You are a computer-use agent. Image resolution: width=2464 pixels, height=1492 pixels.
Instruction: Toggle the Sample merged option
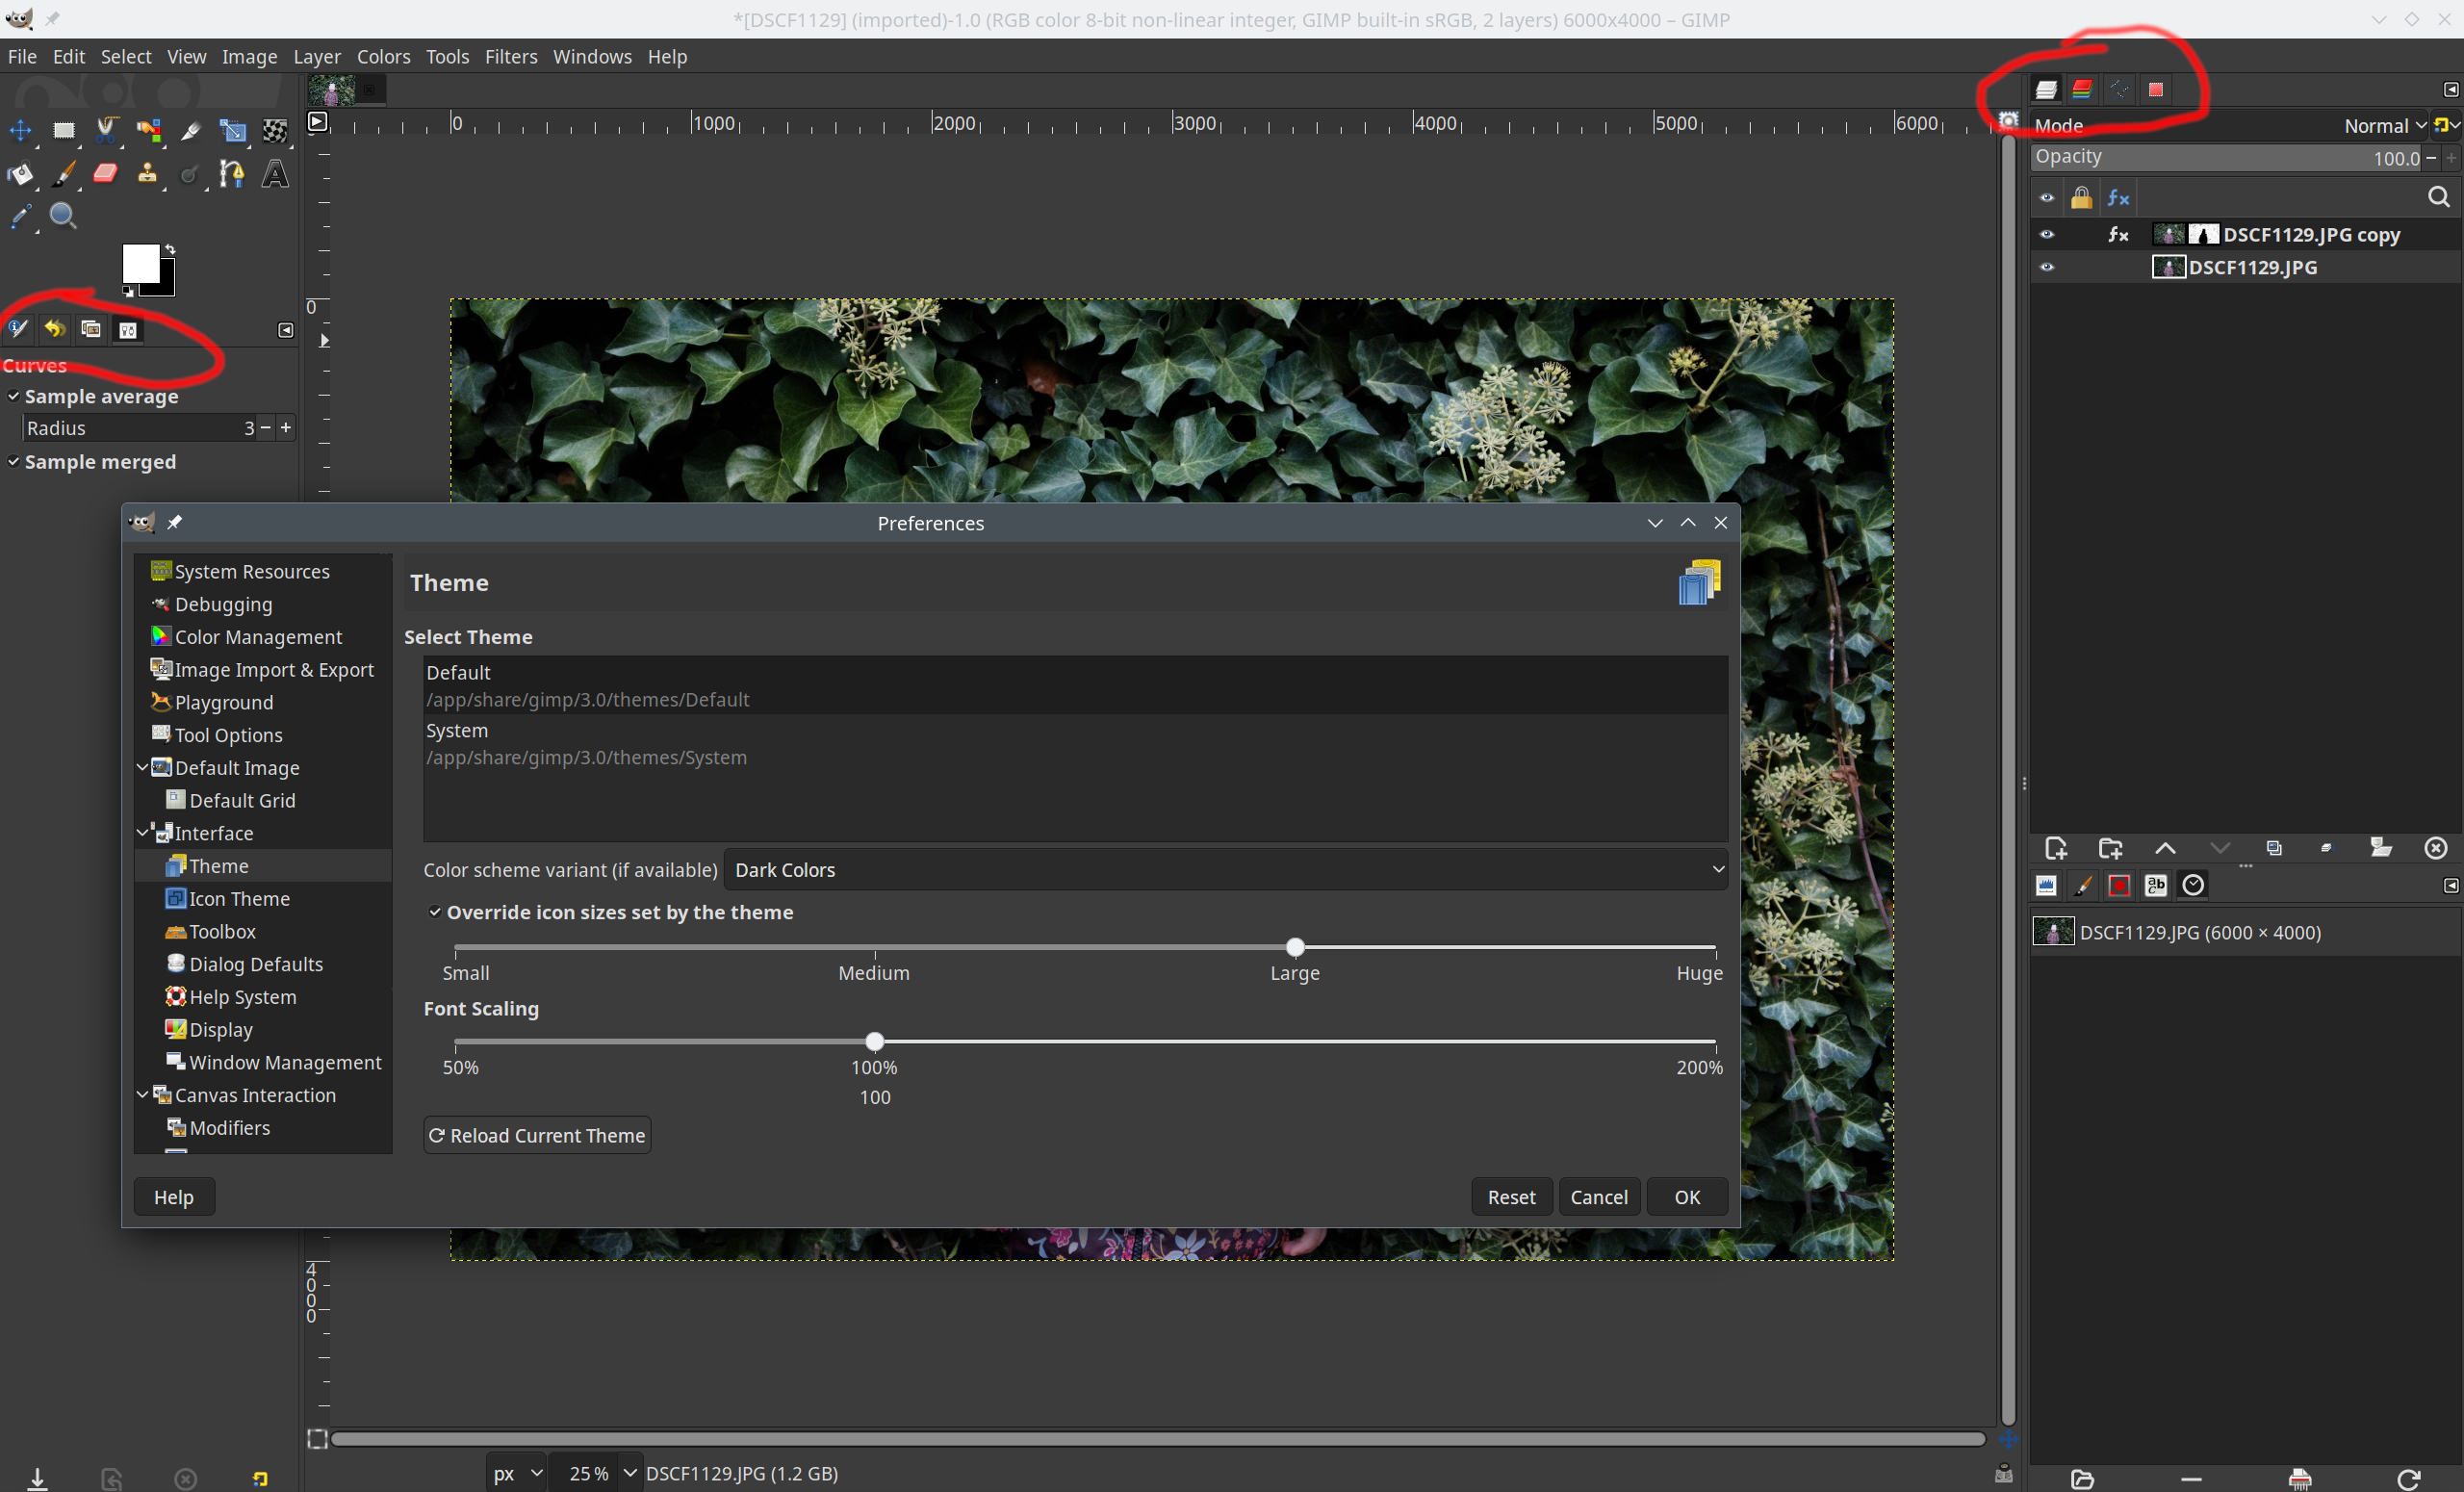(x=14, y=462)
